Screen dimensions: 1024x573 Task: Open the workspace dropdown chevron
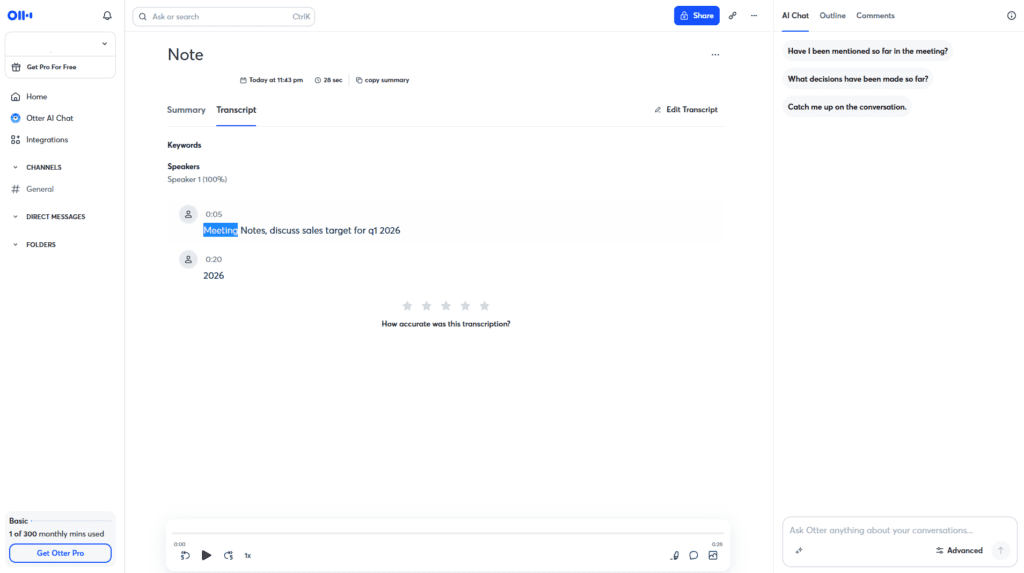pyautogui.click(x=104, y=44)
